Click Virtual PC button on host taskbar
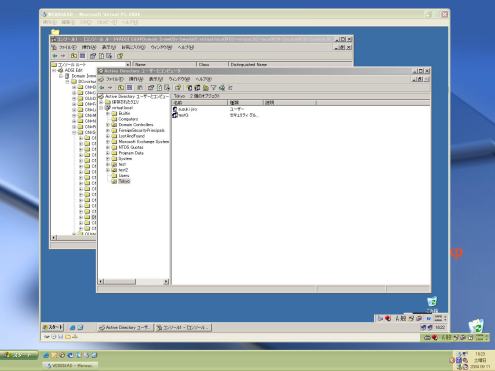 tap(71, 366)
